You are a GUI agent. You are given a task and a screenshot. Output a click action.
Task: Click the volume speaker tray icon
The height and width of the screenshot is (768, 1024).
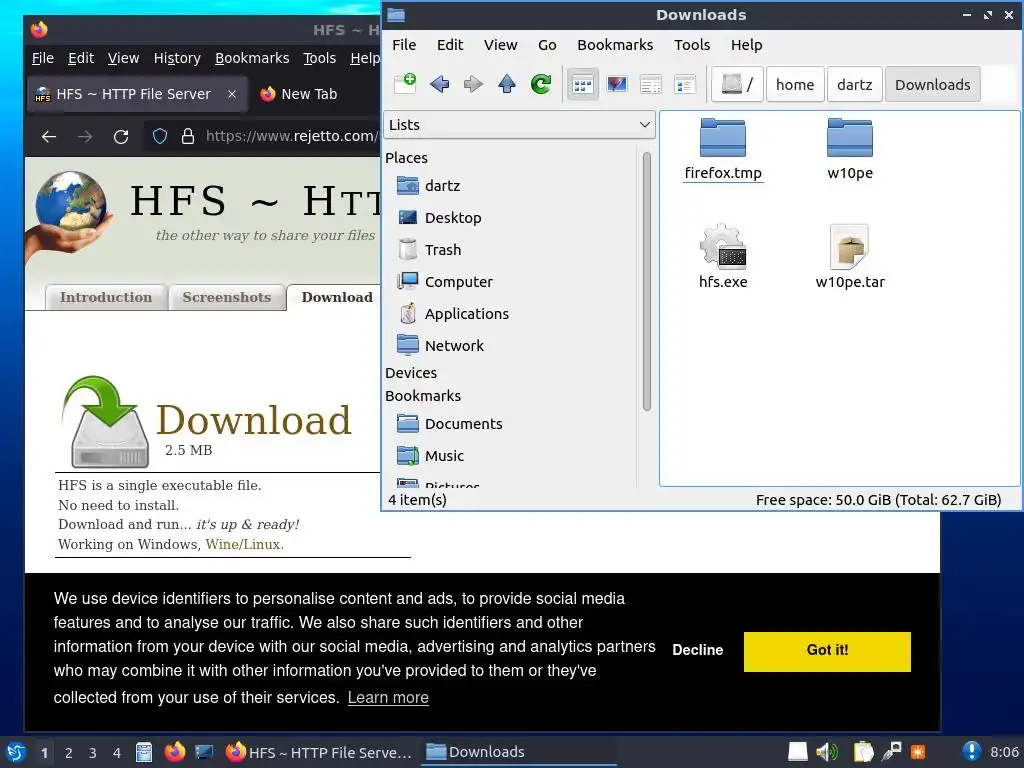coord(827,752)
